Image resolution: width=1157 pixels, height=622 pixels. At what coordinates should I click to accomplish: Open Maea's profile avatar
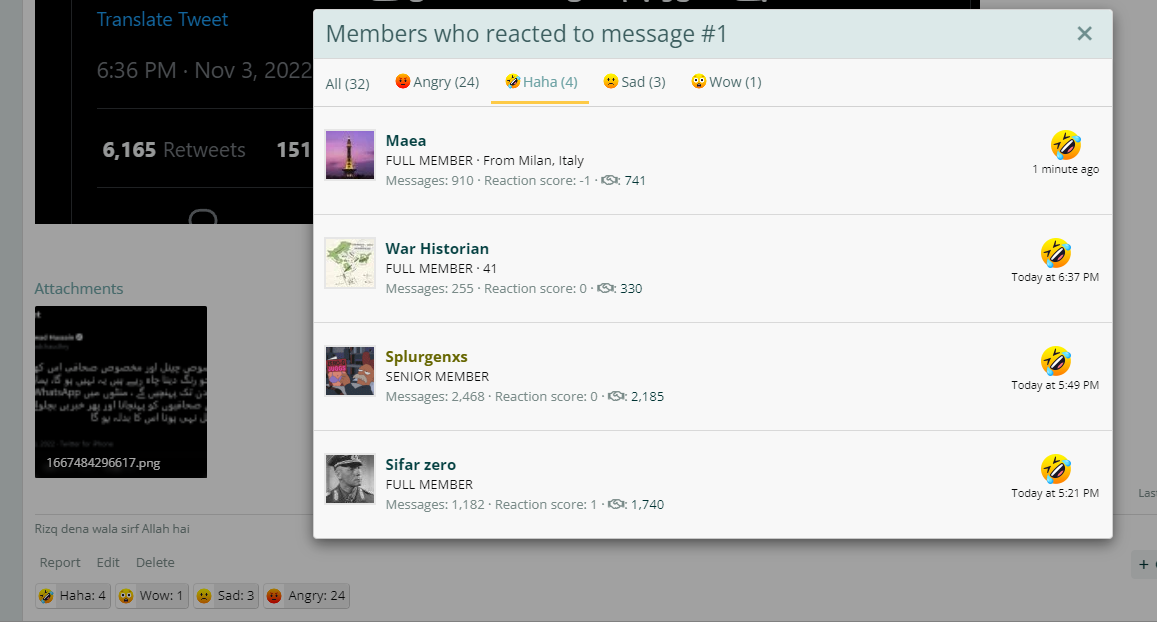350,155
